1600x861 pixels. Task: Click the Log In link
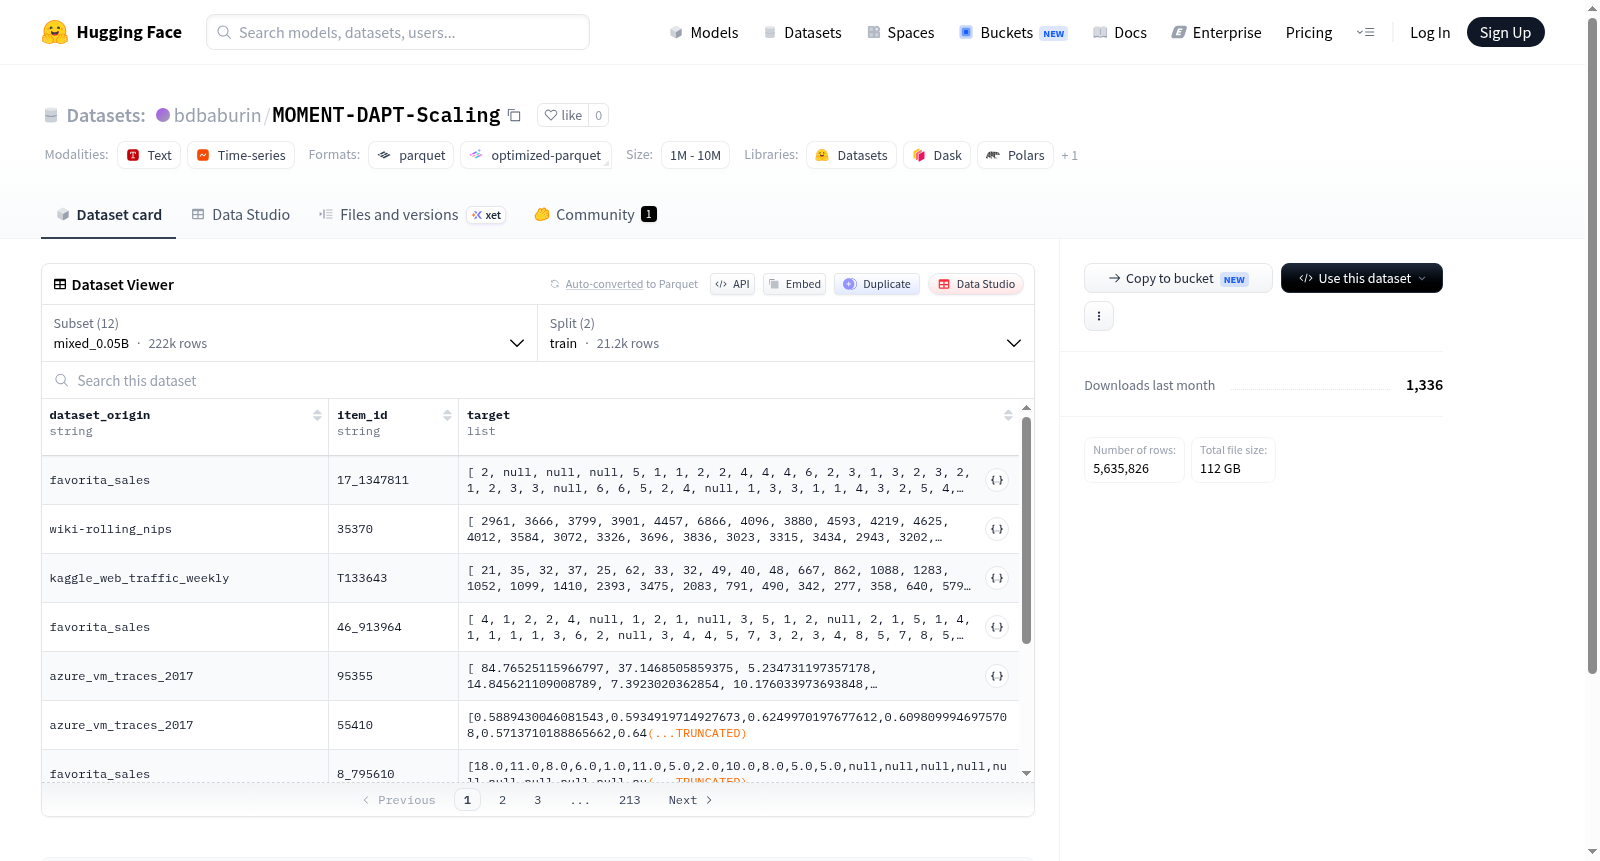tap(1430, 32)
